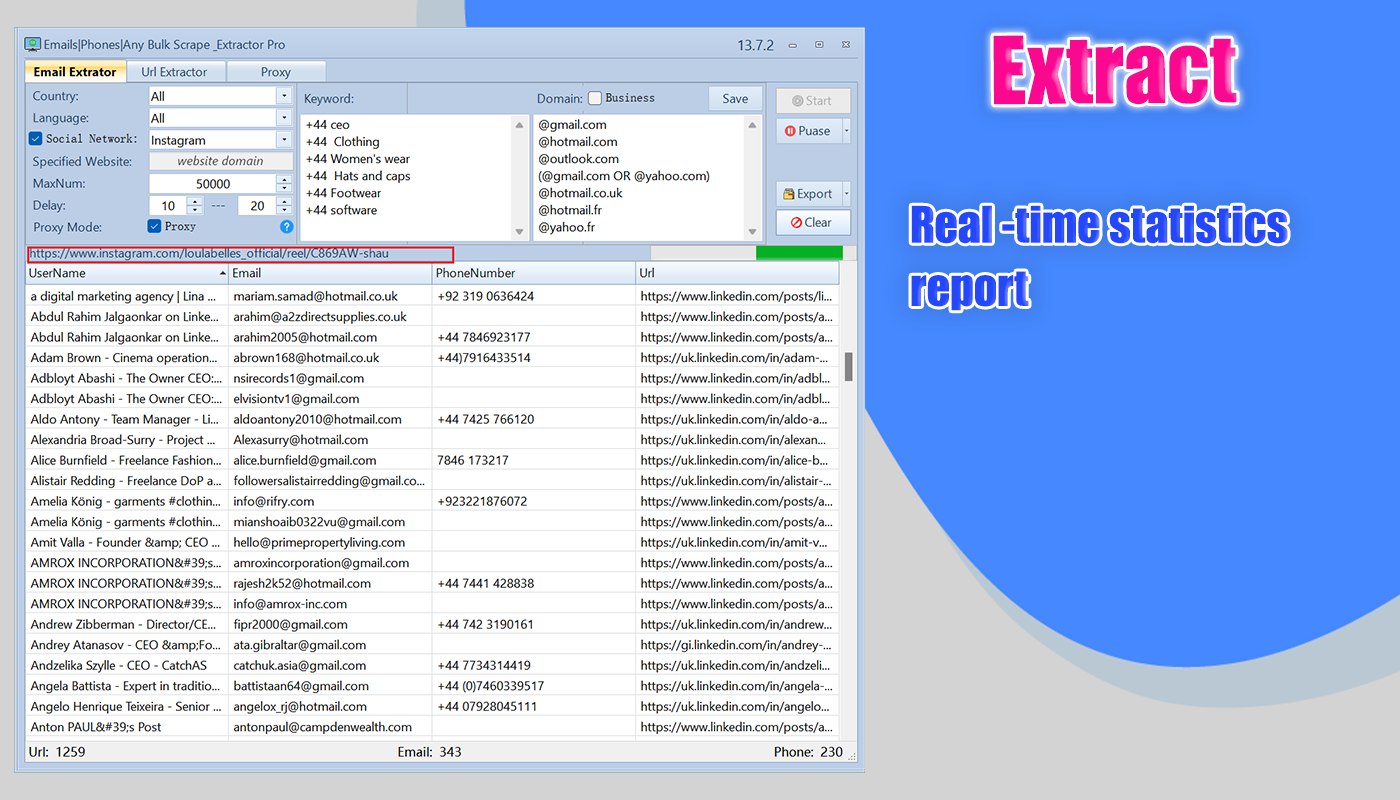Select the '+44 Clothing' keyword line

click(343, 142)
